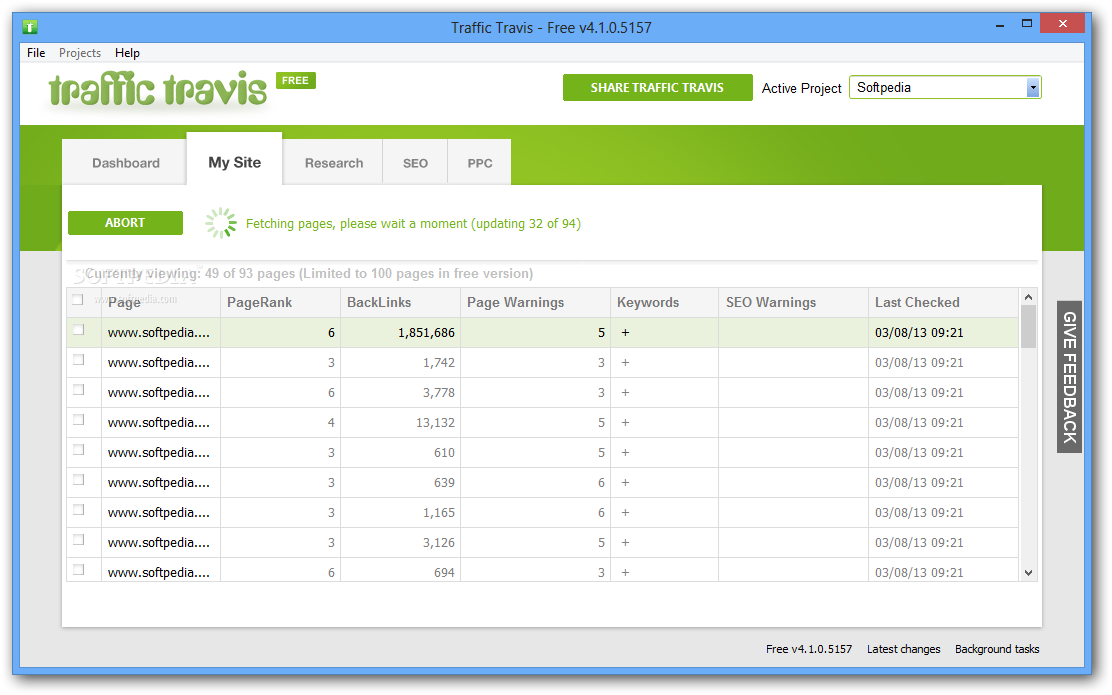Sort by the BackLinks column header
Screen dimensions: 1112x695
point(401,303)
